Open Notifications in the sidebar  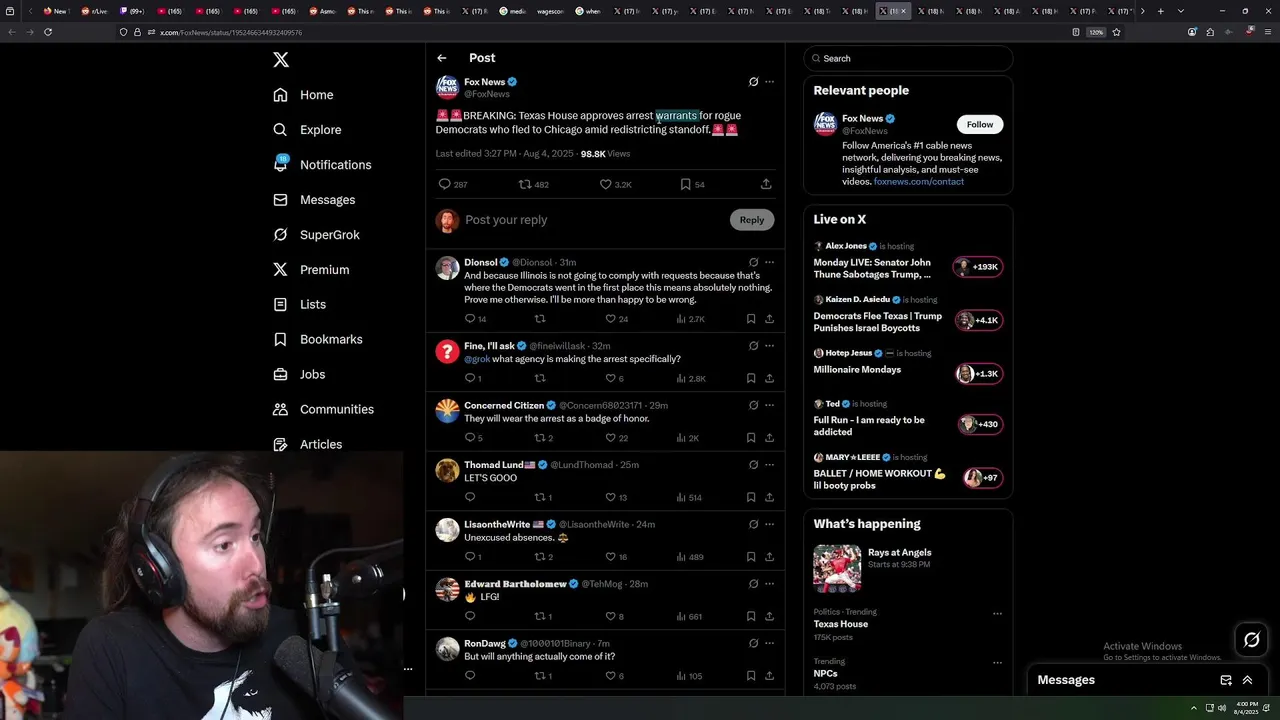coord(322,165)
